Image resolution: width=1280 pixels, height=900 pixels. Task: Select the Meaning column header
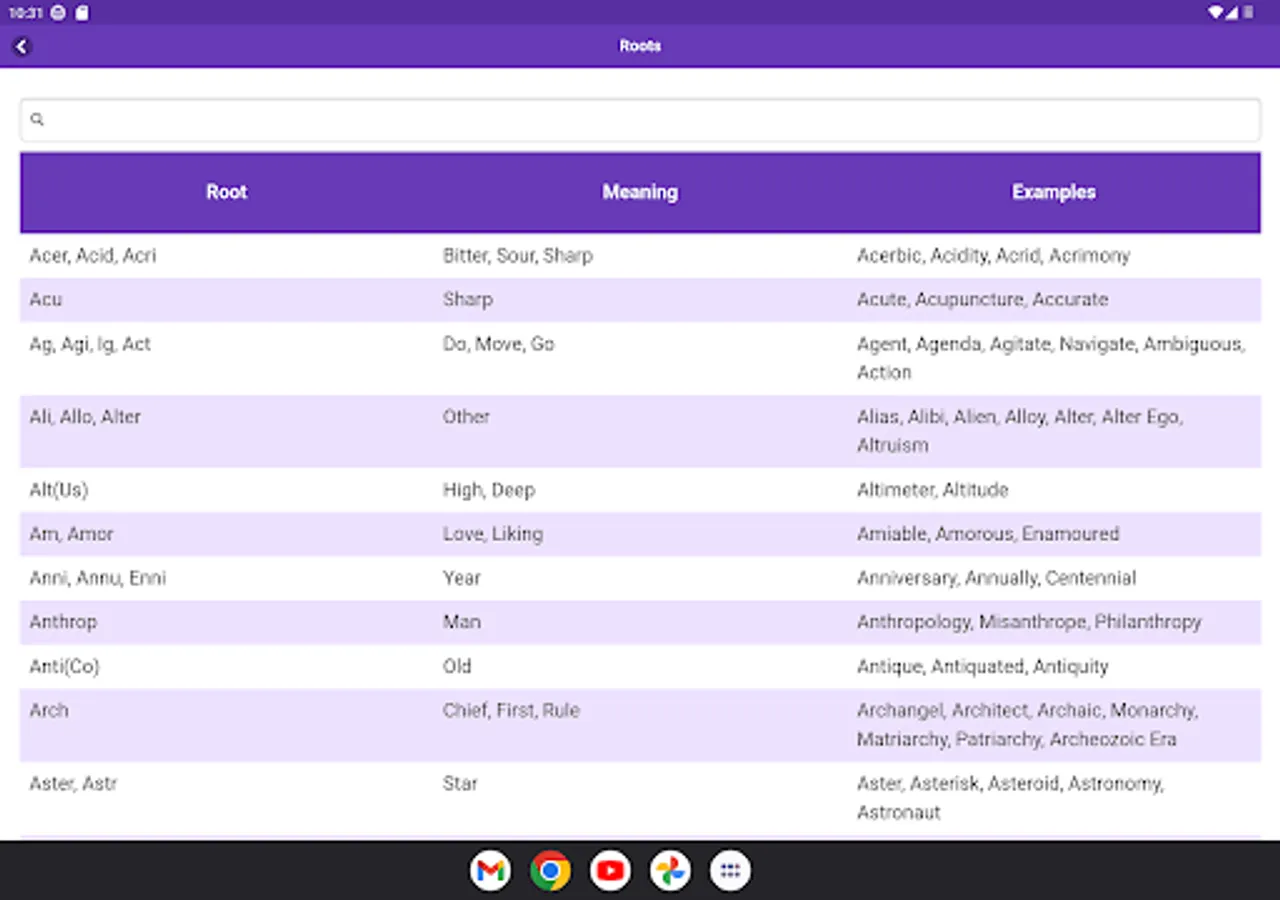point(639,192)
